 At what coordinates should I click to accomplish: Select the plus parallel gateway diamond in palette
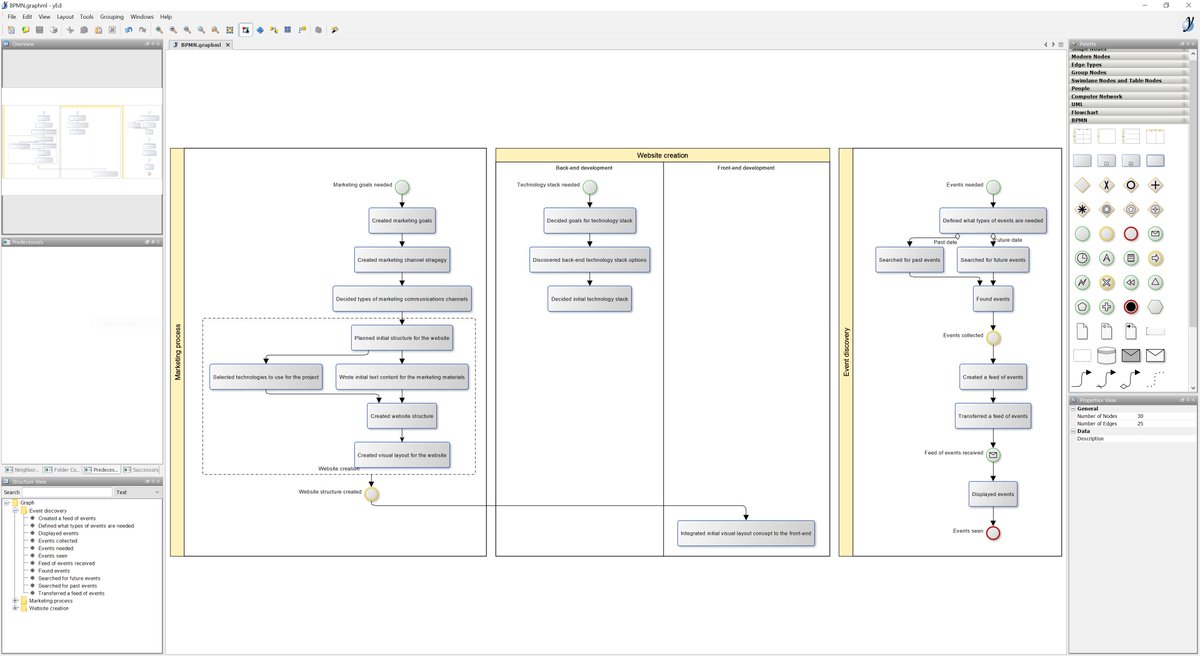click(x=1155, y=185)
